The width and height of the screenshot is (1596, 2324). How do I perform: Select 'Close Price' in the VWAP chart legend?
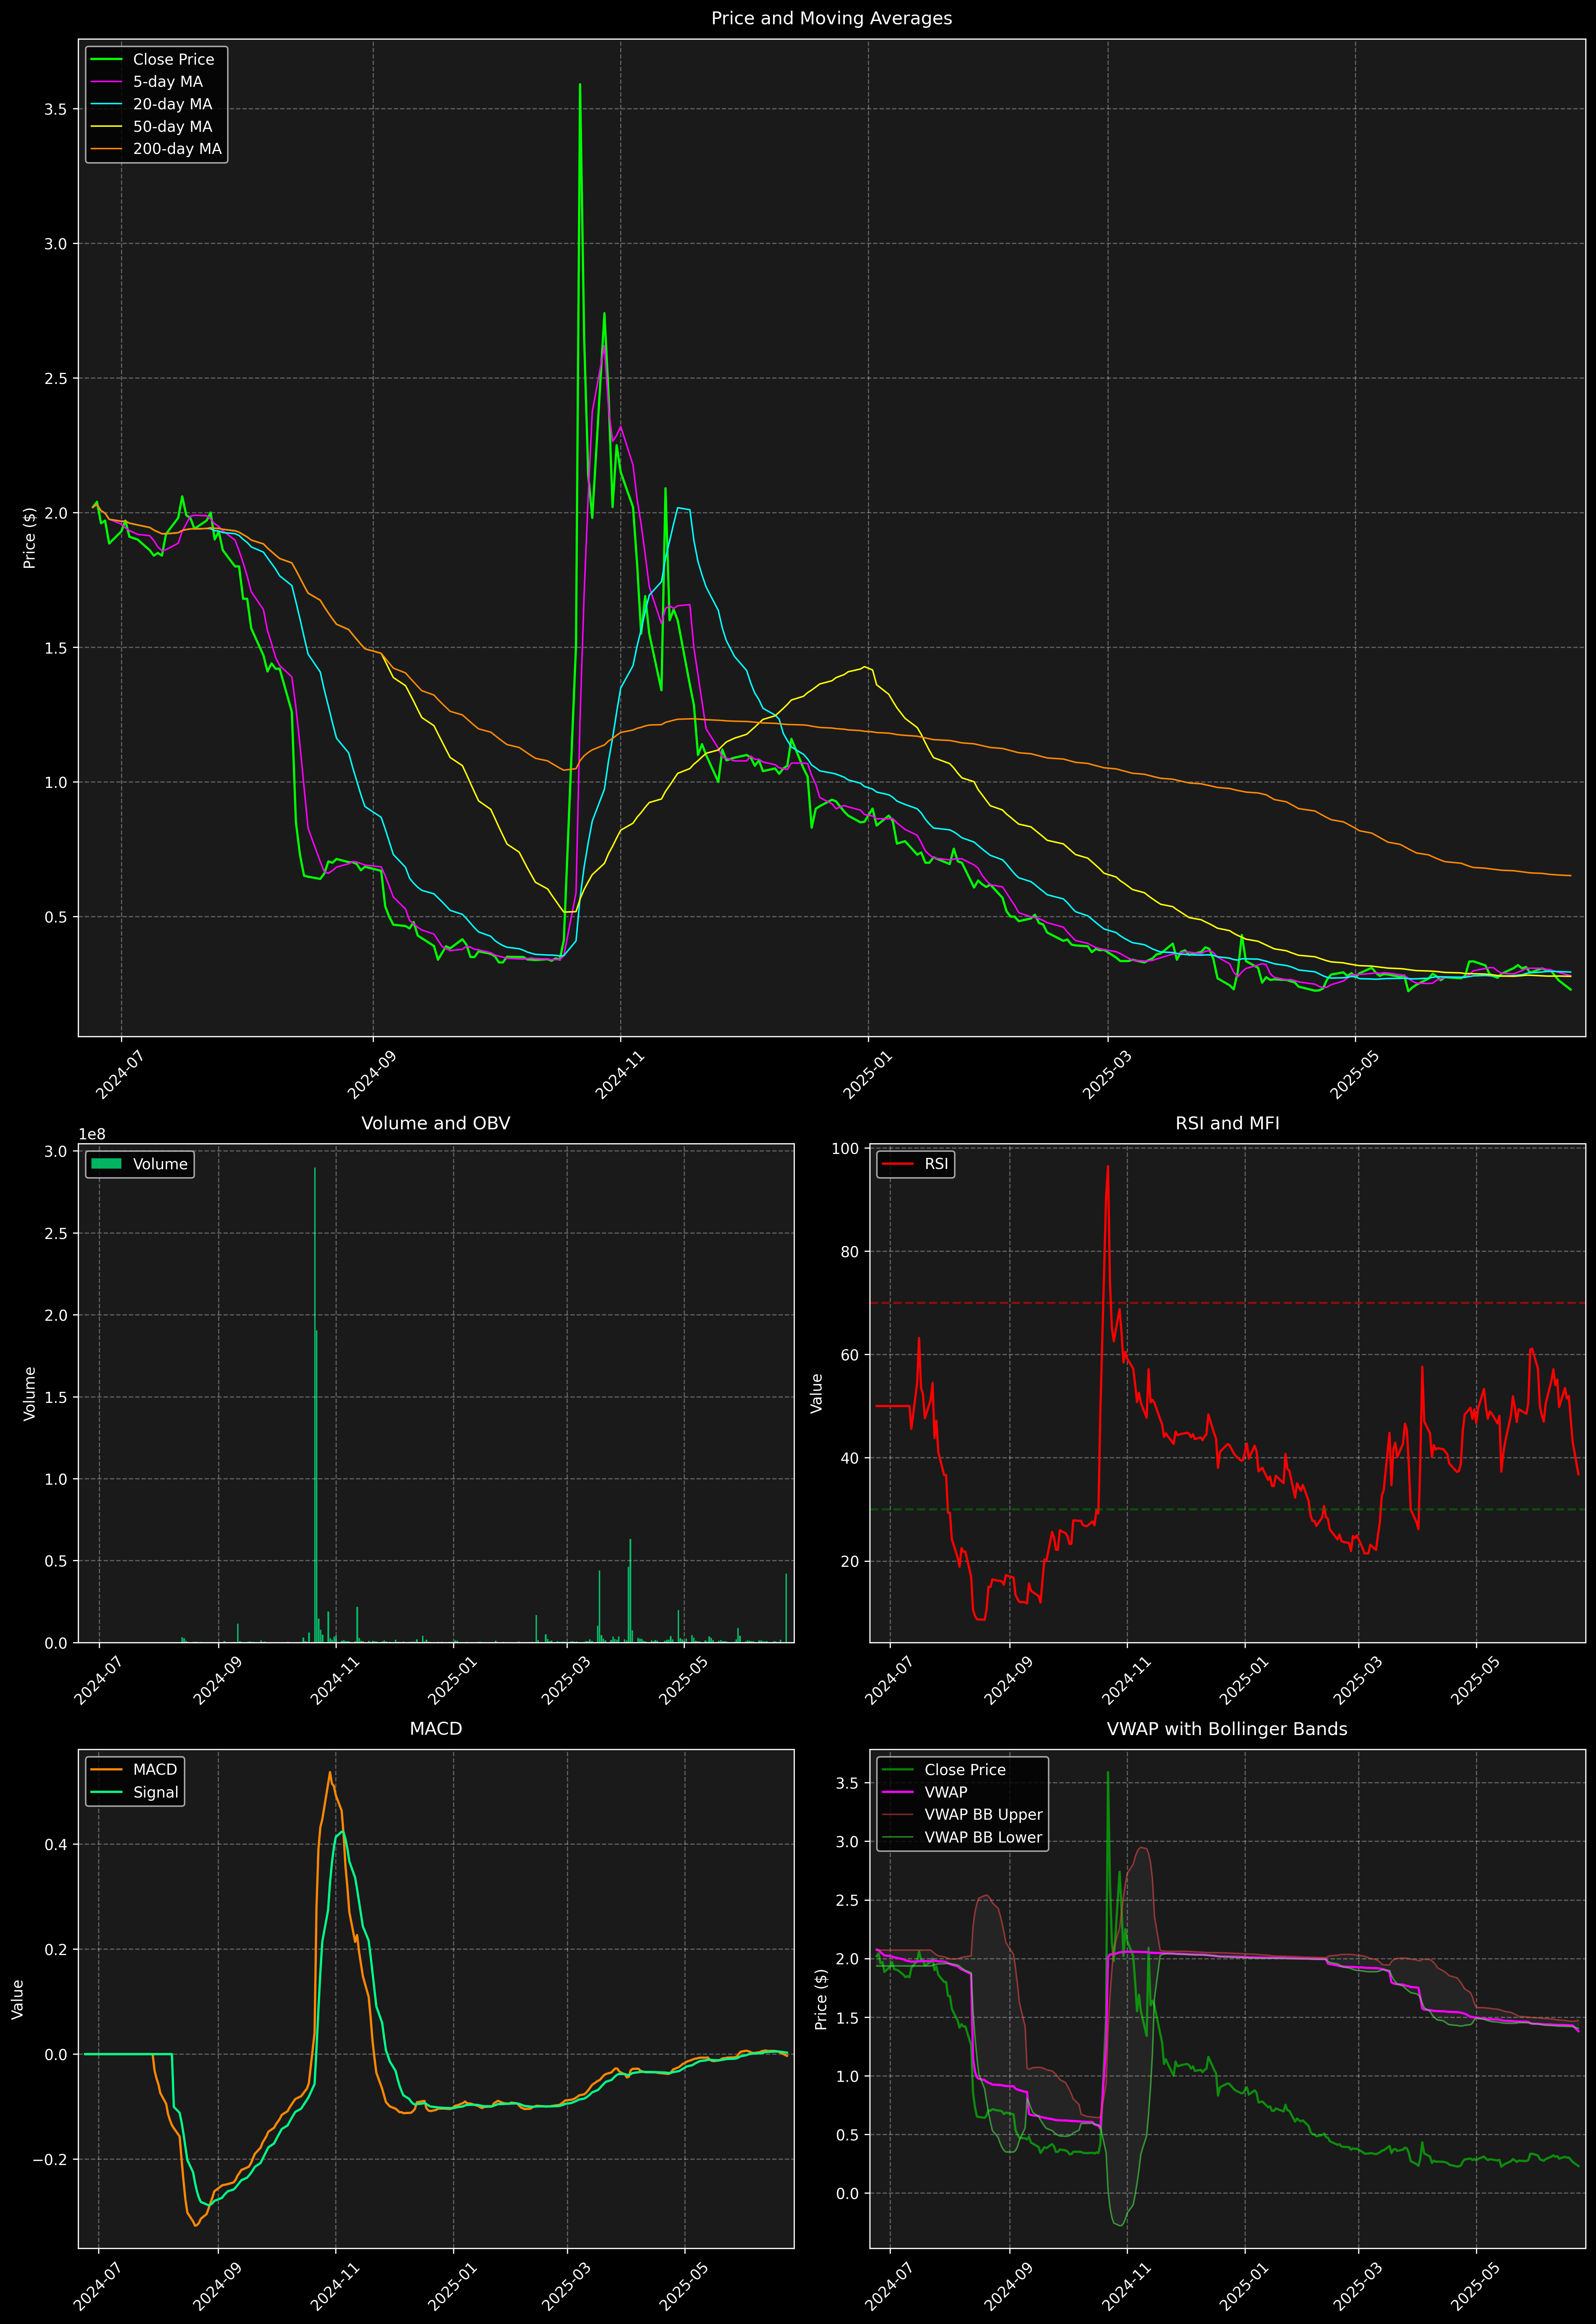coord(965,1770)
